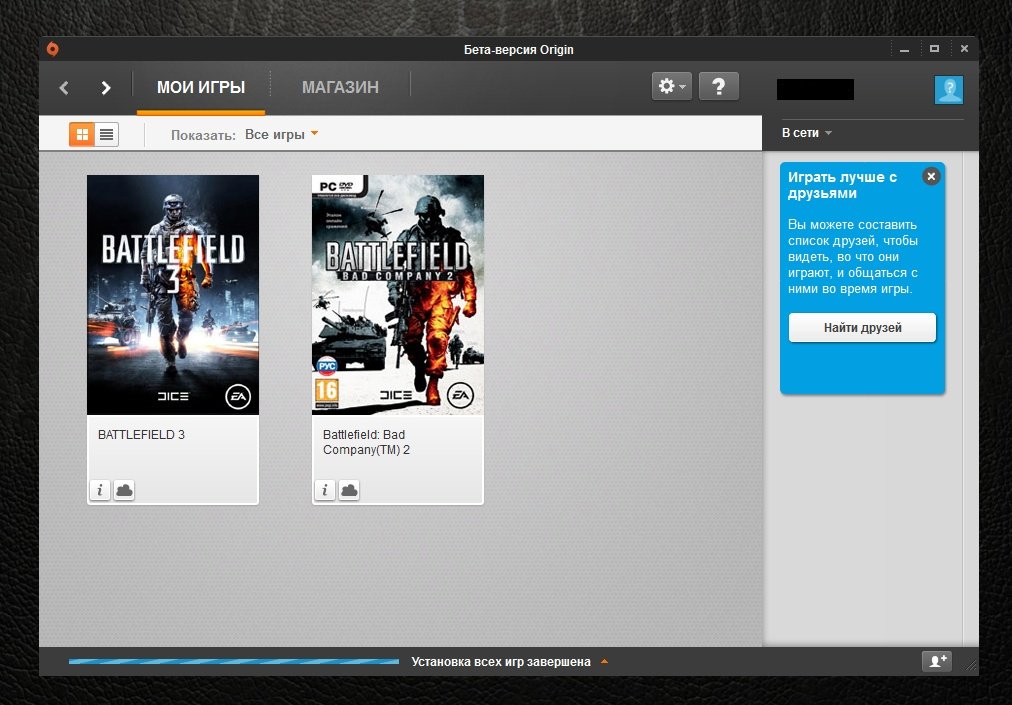Viewport: 1012px width, 705px height.
Task: Open the Все игры filter dropdown
Action: 281,134
